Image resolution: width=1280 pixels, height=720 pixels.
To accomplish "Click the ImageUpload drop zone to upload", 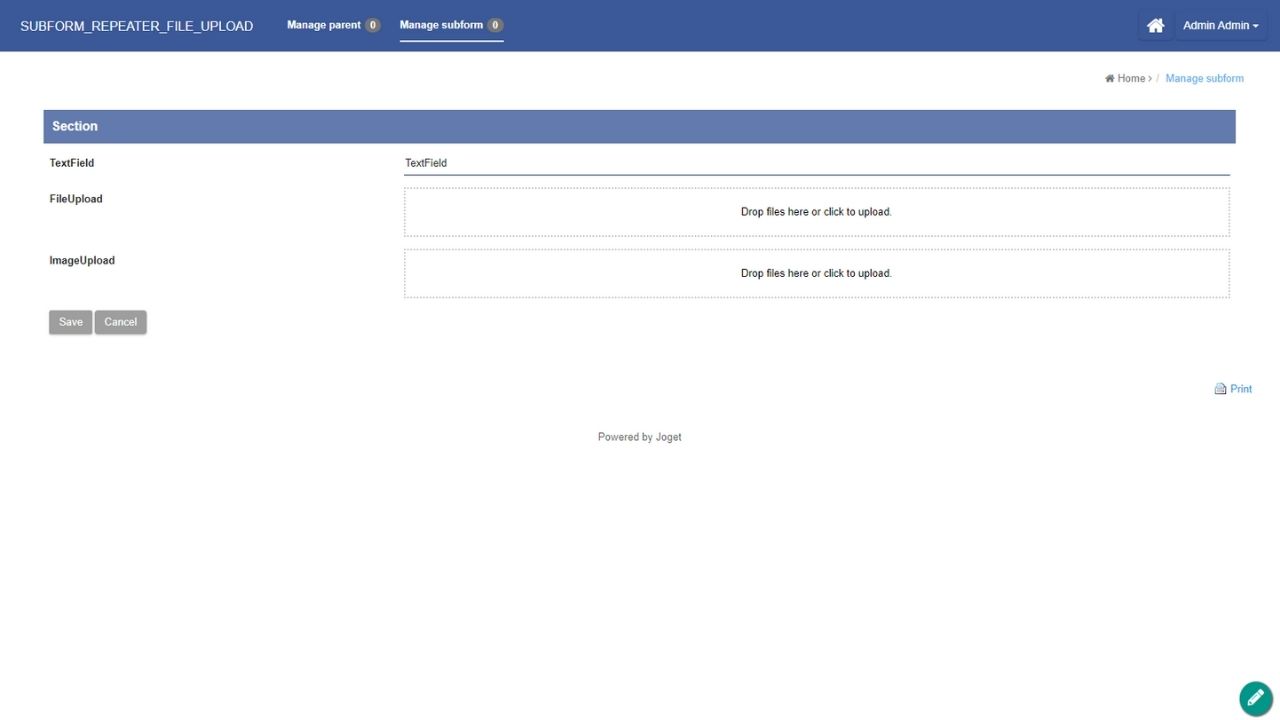I will (816, 273).
